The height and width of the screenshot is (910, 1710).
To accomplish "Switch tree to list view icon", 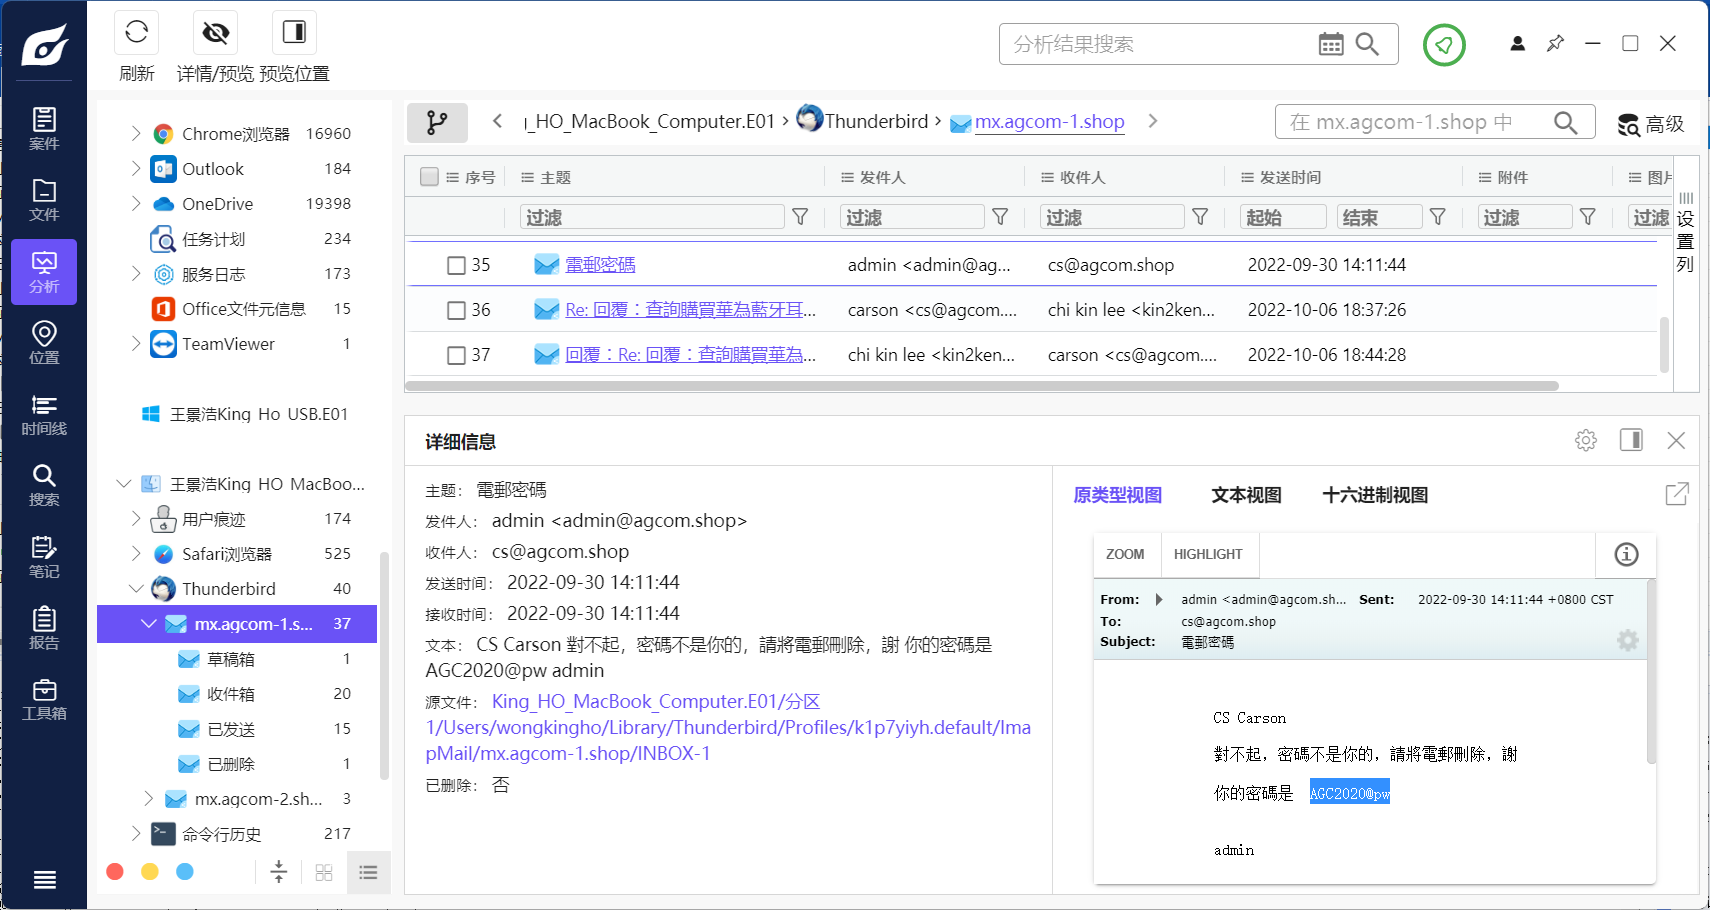I will [368, 872].
